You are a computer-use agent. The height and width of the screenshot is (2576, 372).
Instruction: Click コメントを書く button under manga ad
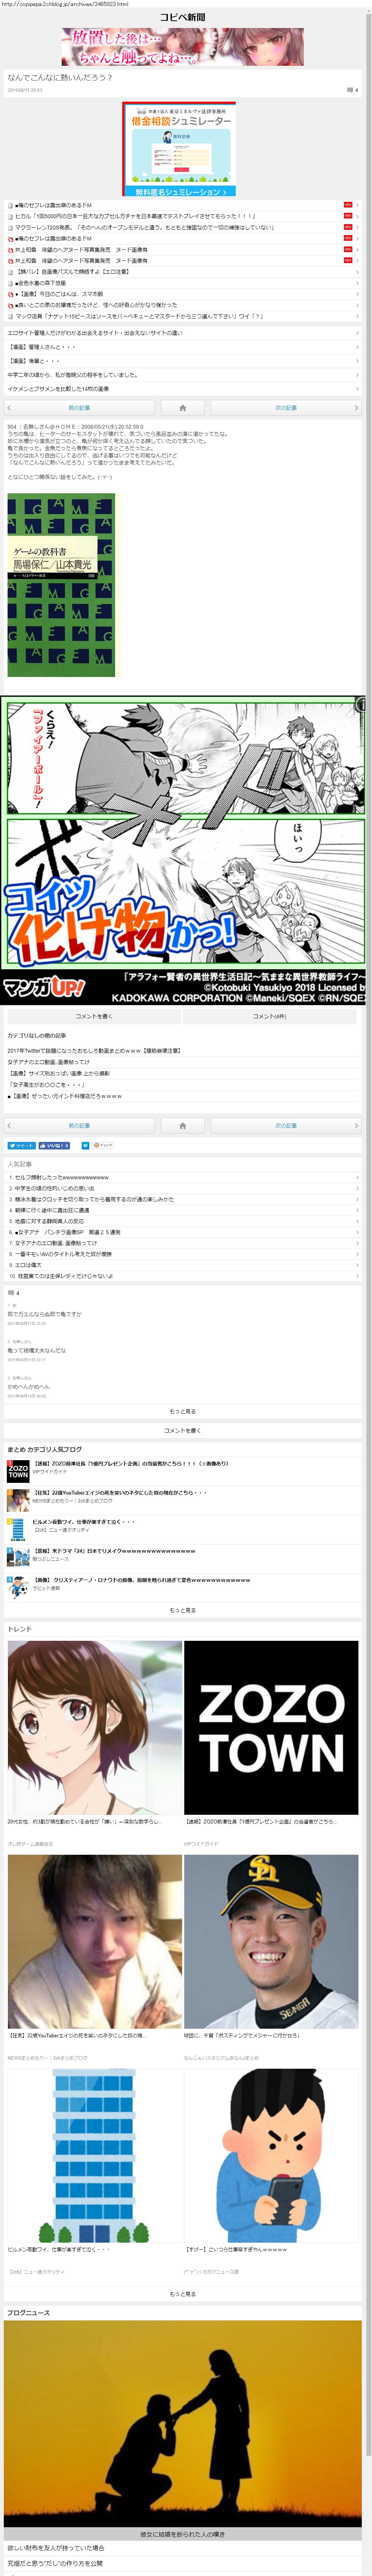93,1016
